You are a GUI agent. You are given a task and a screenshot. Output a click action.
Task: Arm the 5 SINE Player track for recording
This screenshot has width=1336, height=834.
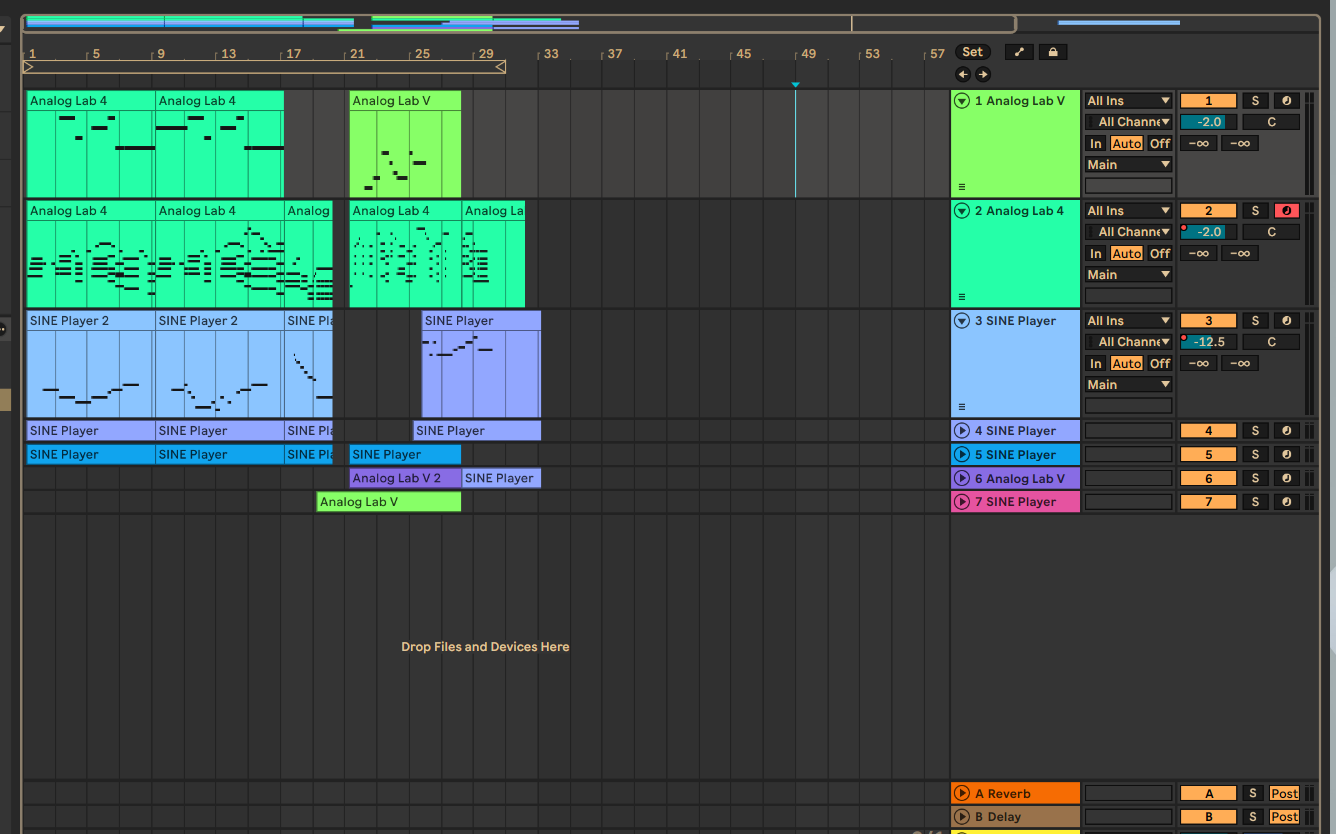(1286, 455)
